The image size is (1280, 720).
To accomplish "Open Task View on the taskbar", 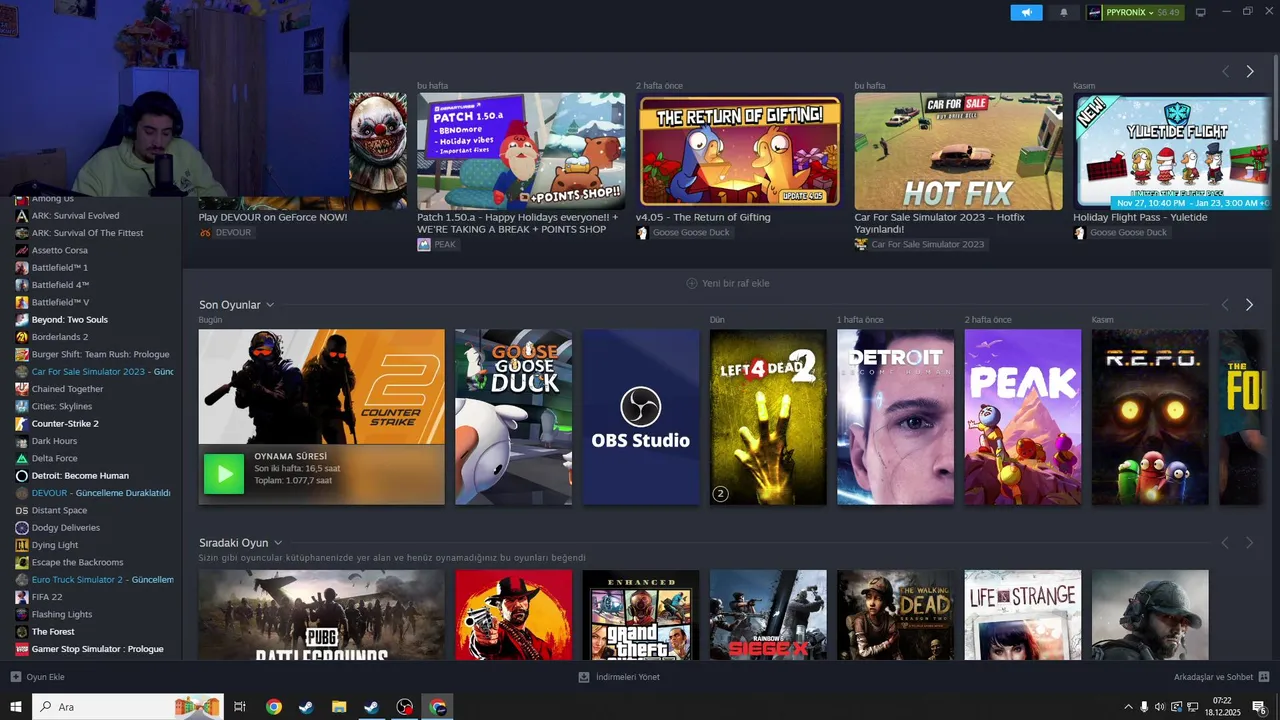I will click(x=240, y=707).
